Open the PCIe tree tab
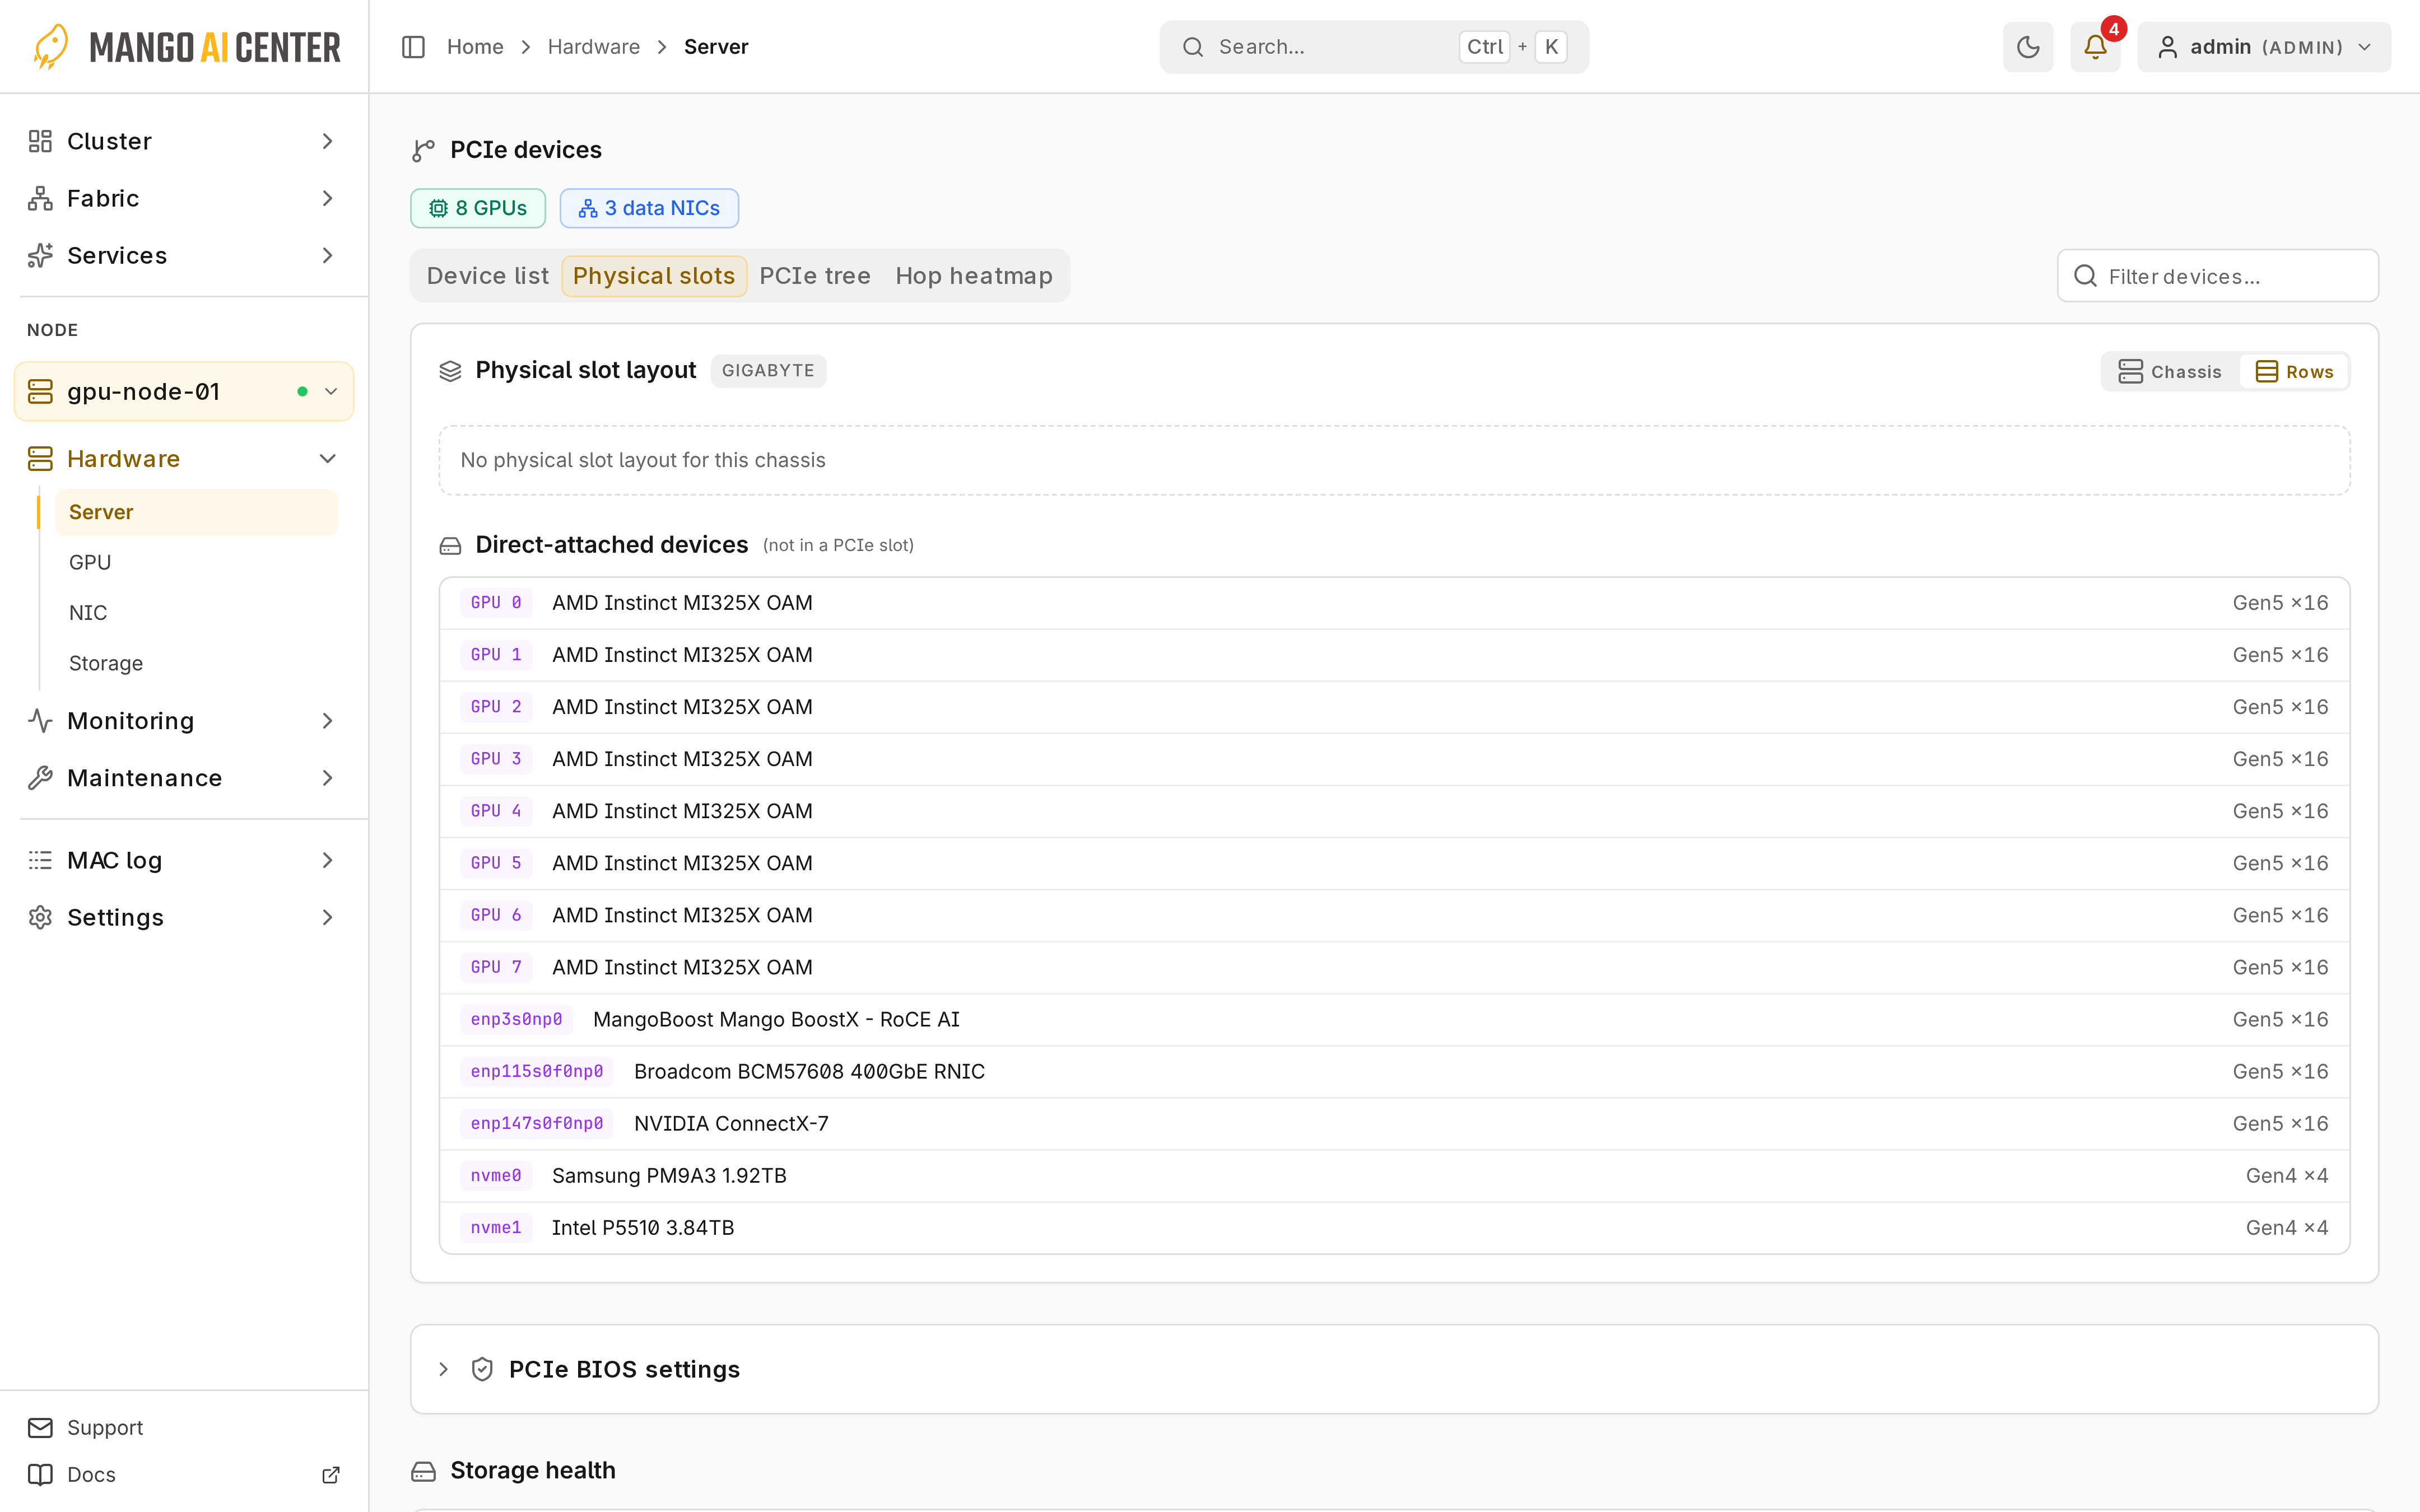2420x1512 pixels. tap(815, 276)
